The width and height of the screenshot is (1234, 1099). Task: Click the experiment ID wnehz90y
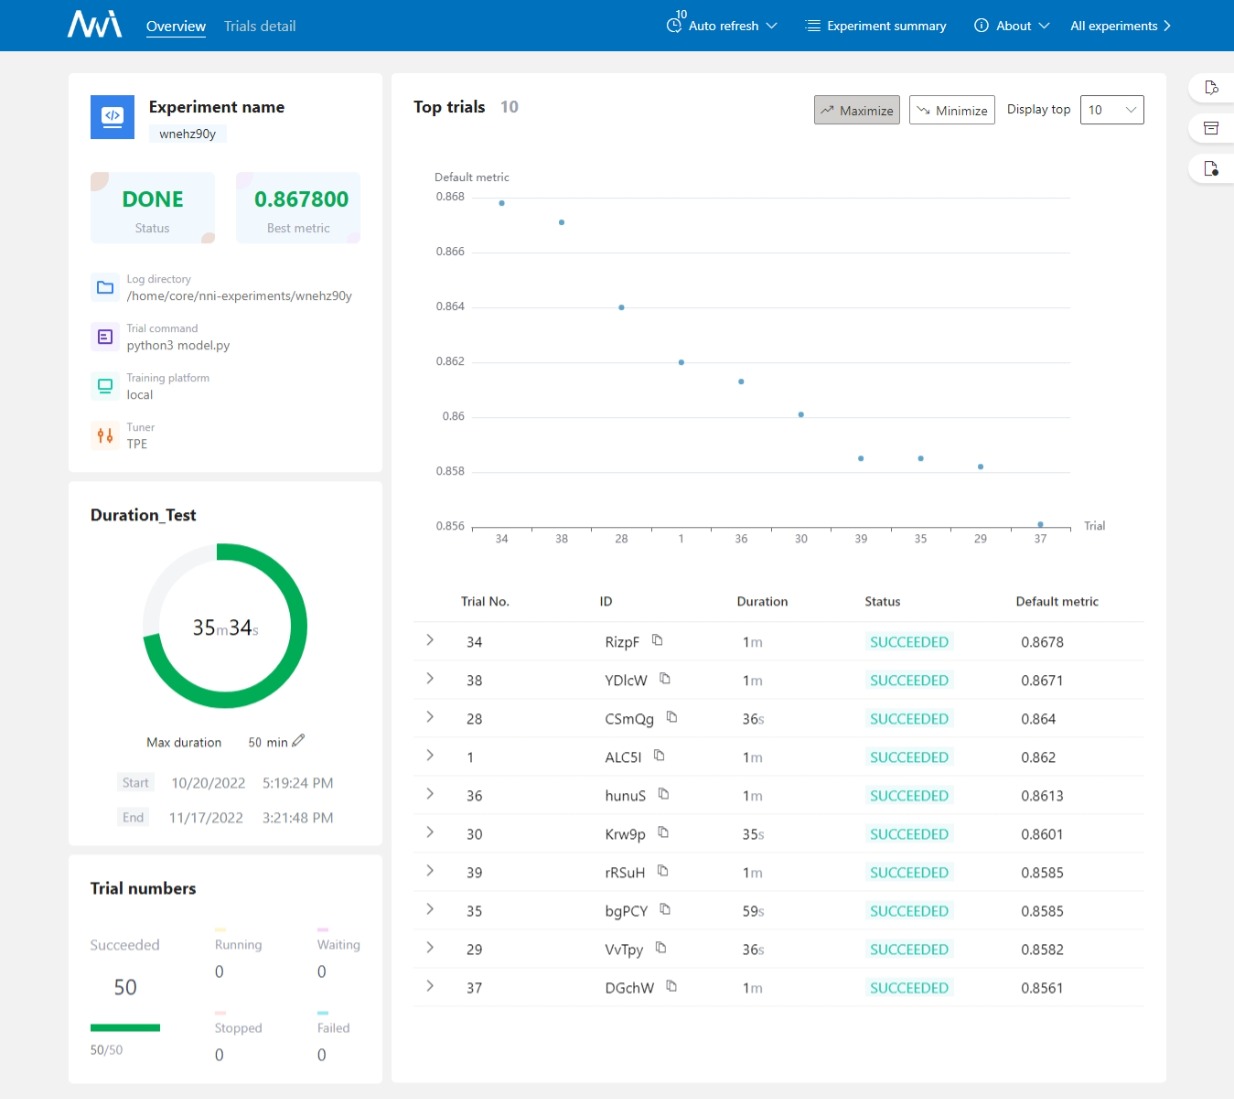click(x=188, y=134)
